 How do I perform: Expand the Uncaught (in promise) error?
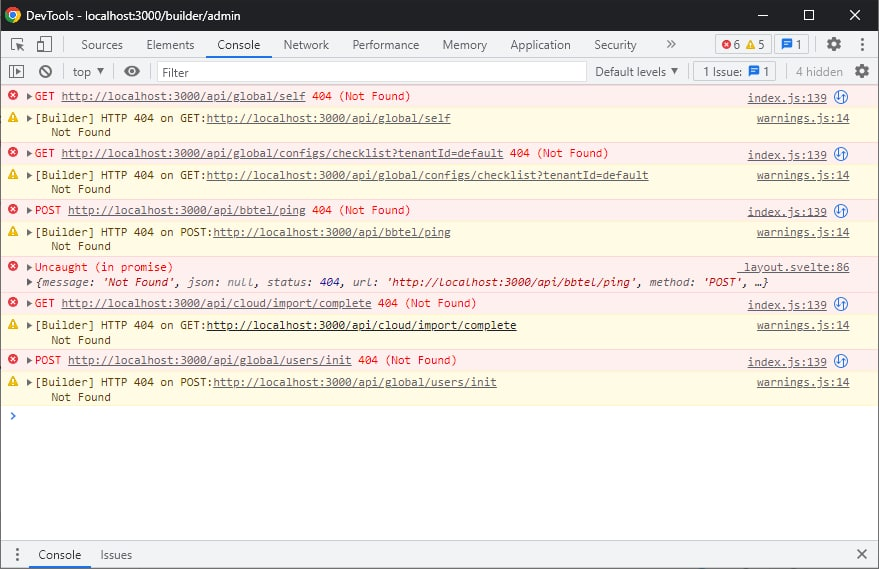(29, 267)
